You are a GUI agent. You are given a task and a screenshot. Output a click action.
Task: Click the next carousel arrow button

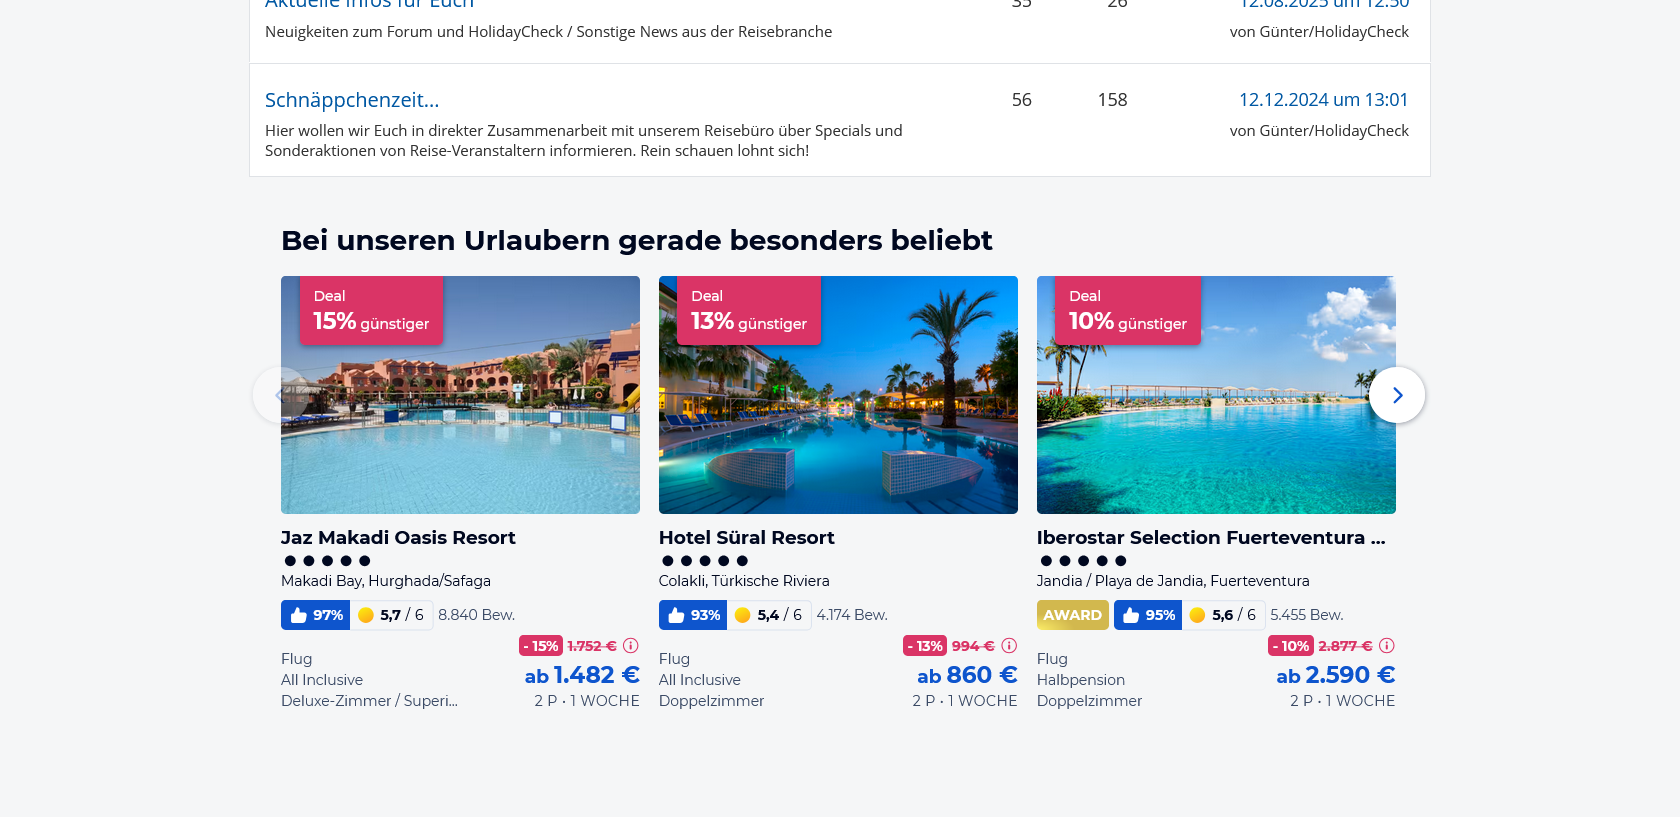tap(1397, 395)
